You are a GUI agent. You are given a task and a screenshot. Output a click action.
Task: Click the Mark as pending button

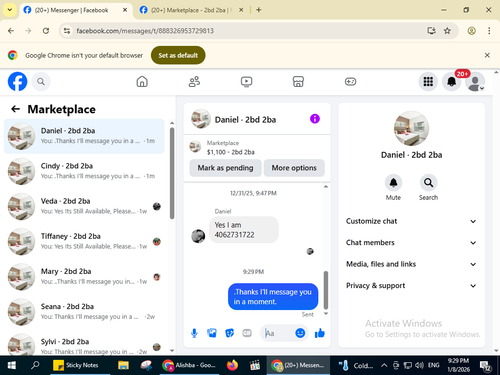point(225,168)
